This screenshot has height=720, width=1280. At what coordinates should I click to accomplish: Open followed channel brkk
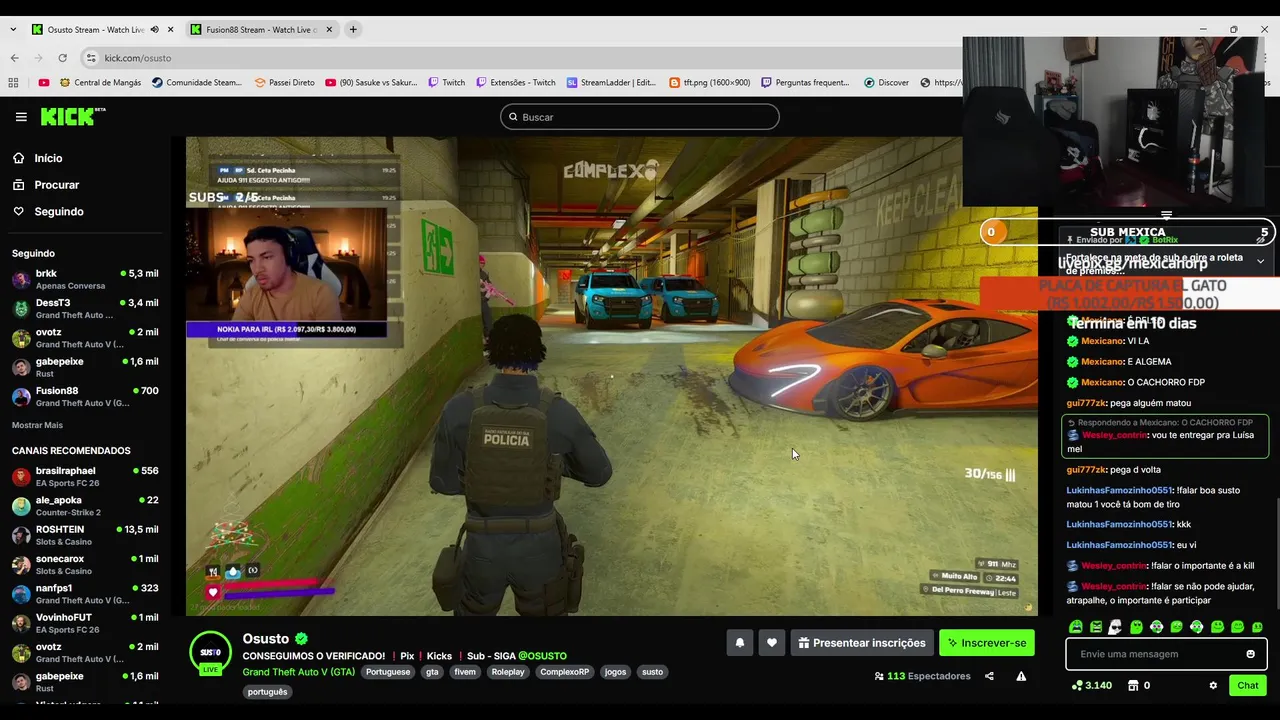85,279
